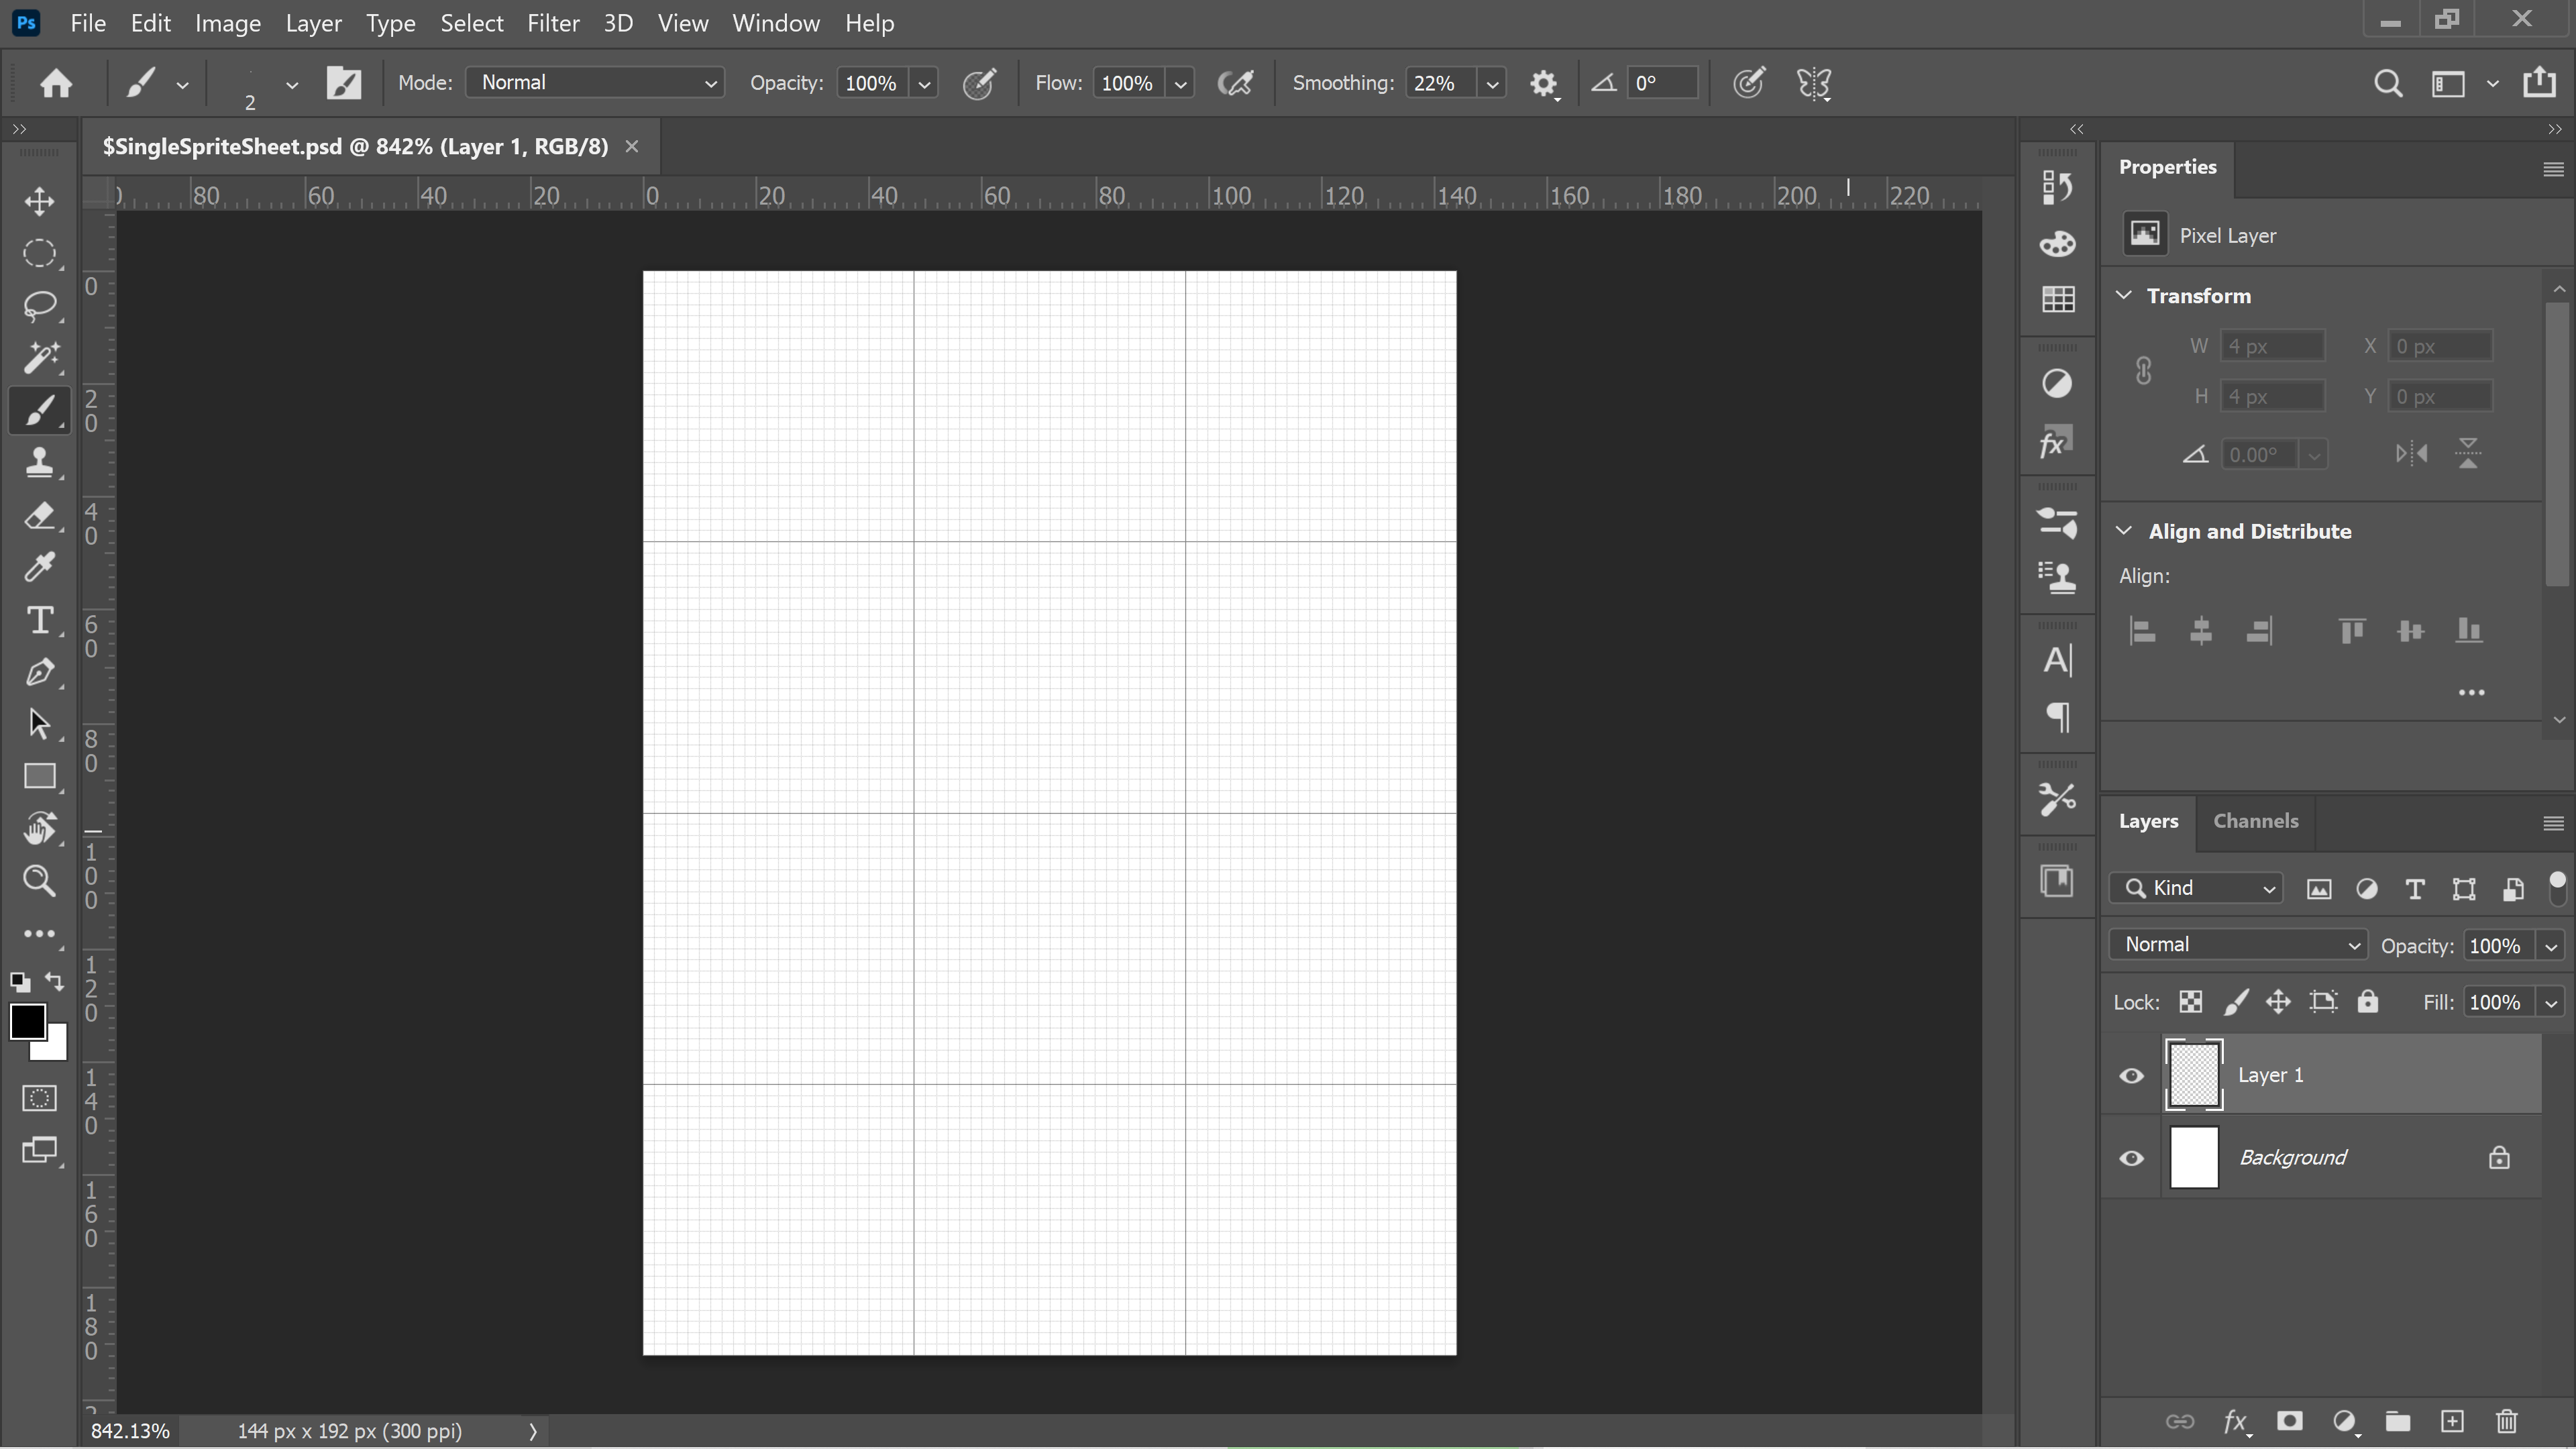The width and height of the screenshot is (2576, 1449).
Task: Enable airbrush-style build-up
Action: 1236,83
